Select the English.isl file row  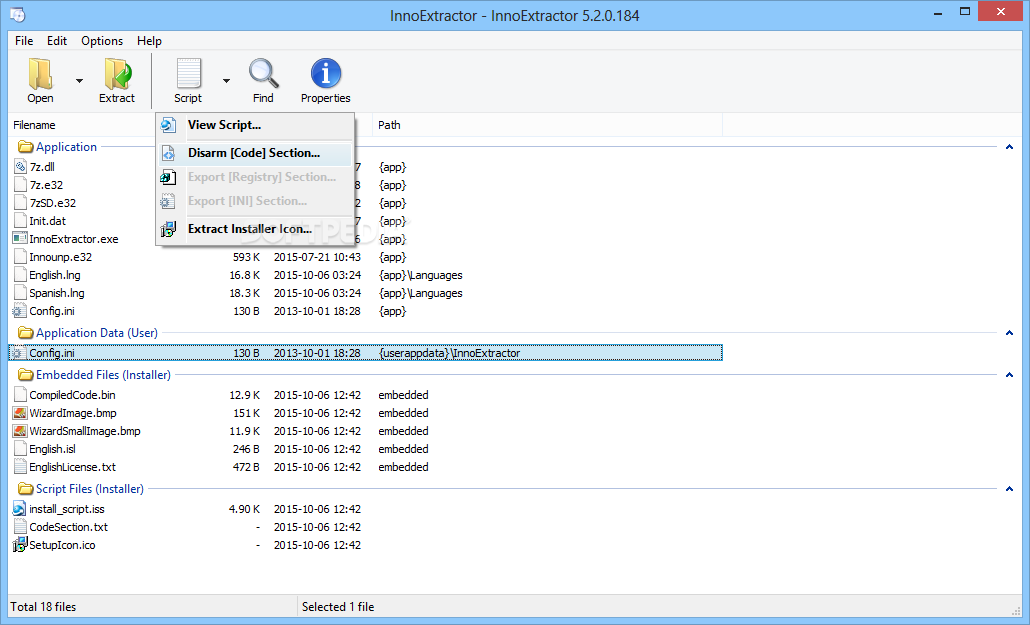(366, 449)
